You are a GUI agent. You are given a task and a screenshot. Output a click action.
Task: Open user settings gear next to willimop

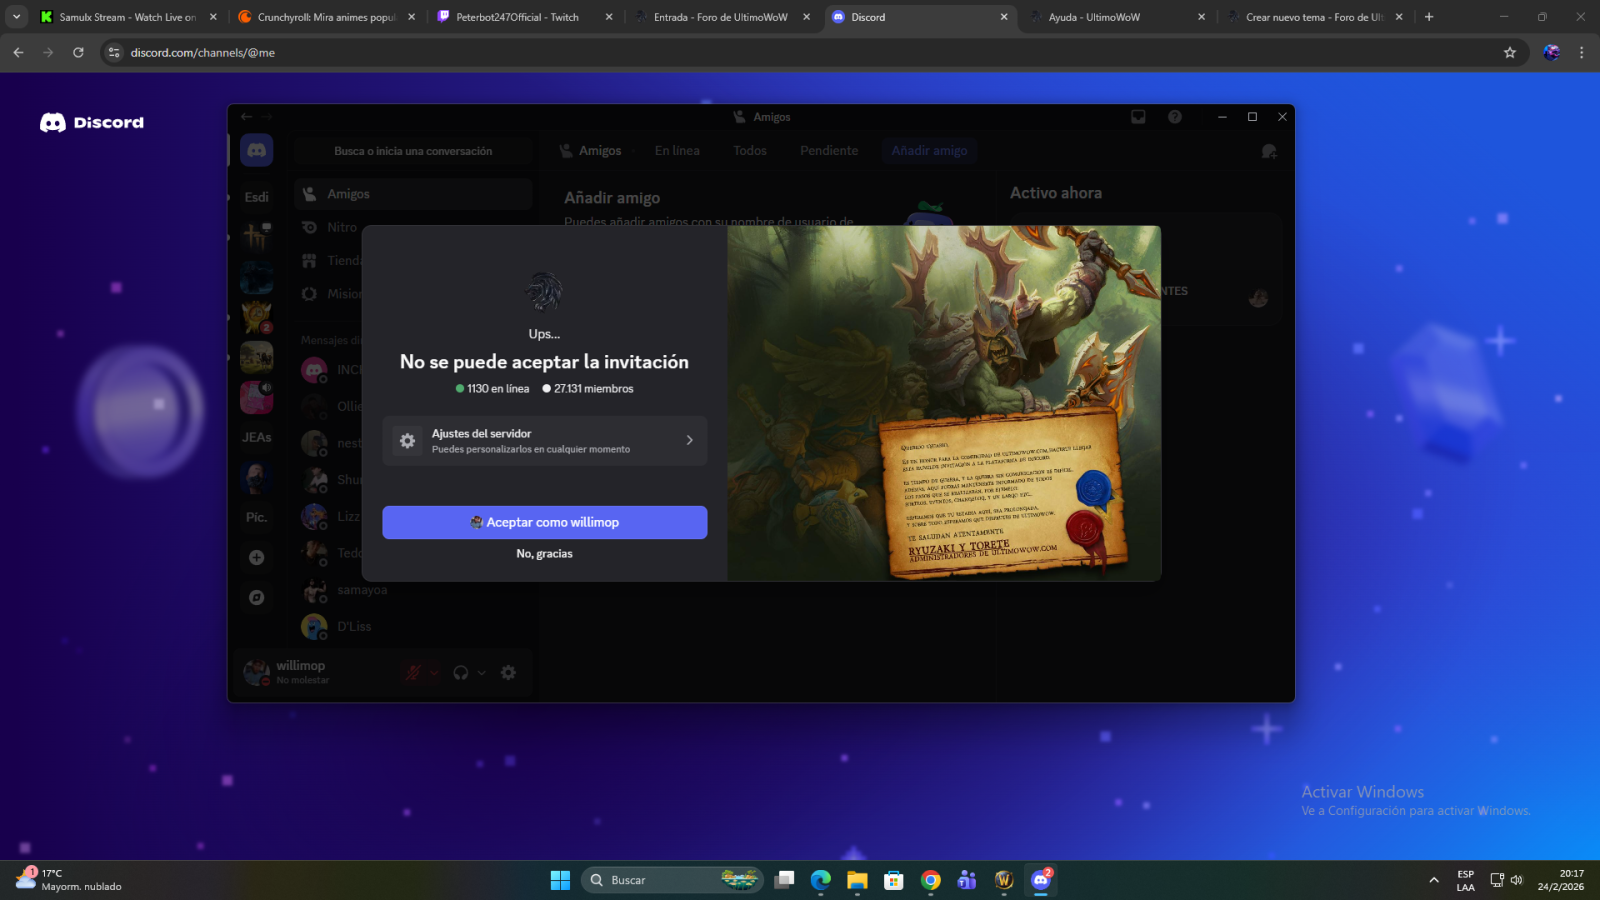[508, 673]
